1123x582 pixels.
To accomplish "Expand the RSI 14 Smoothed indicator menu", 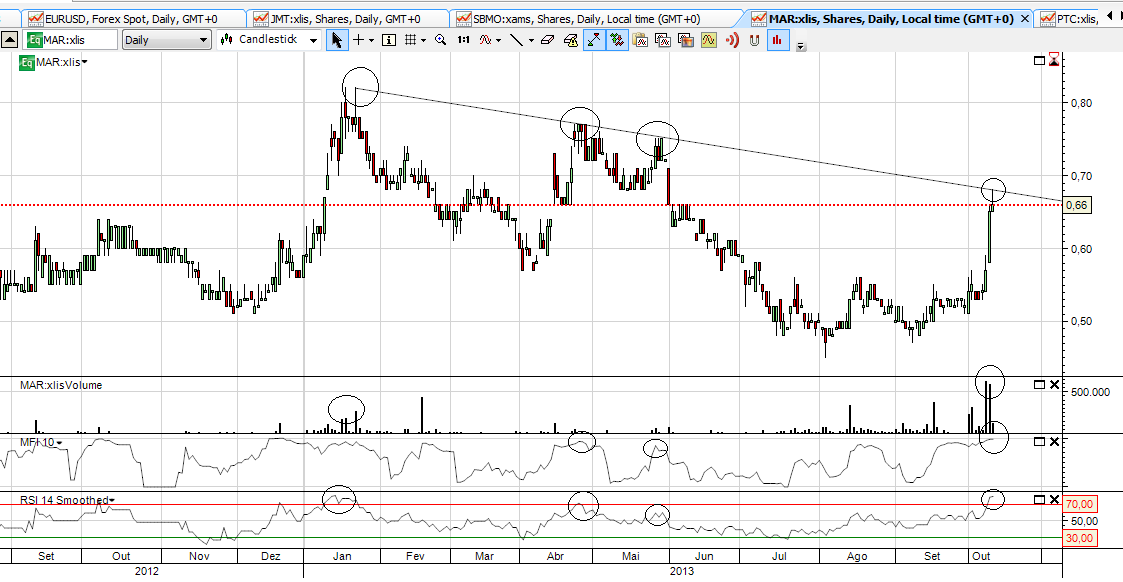I will [112, 499].
